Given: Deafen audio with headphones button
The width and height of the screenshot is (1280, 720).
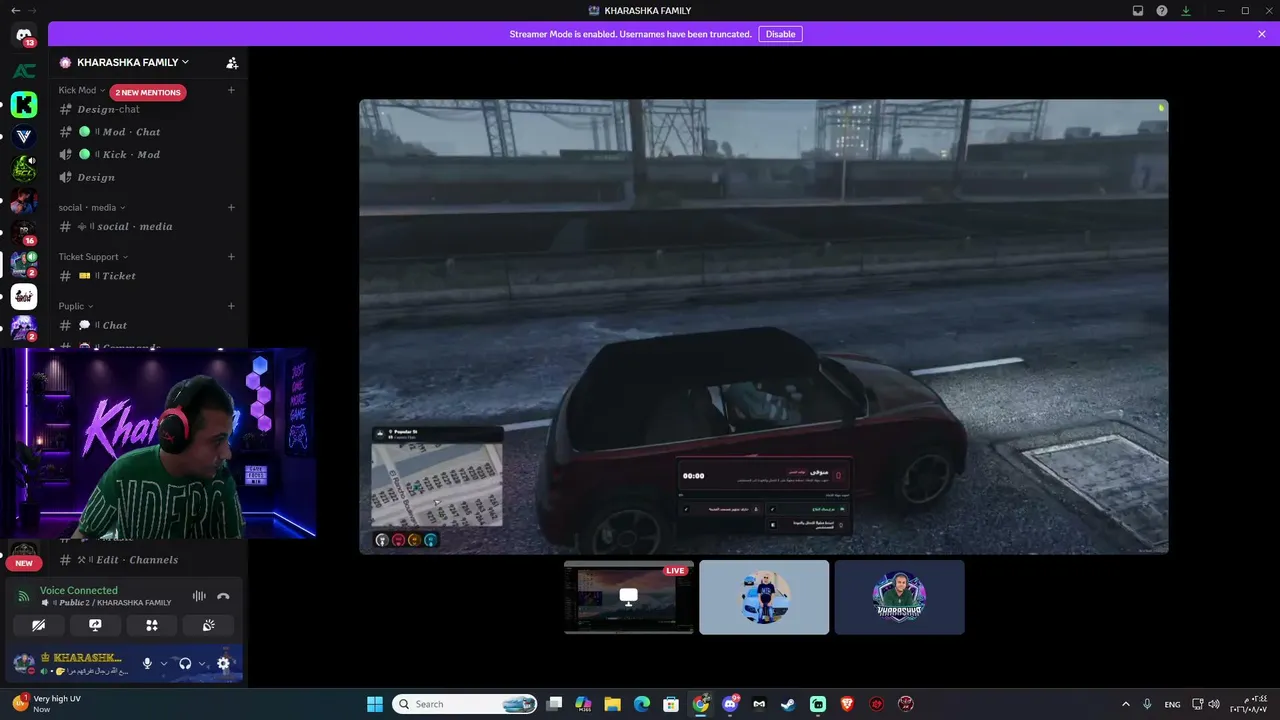Looking at the screenshot, I should pos(185,663).
